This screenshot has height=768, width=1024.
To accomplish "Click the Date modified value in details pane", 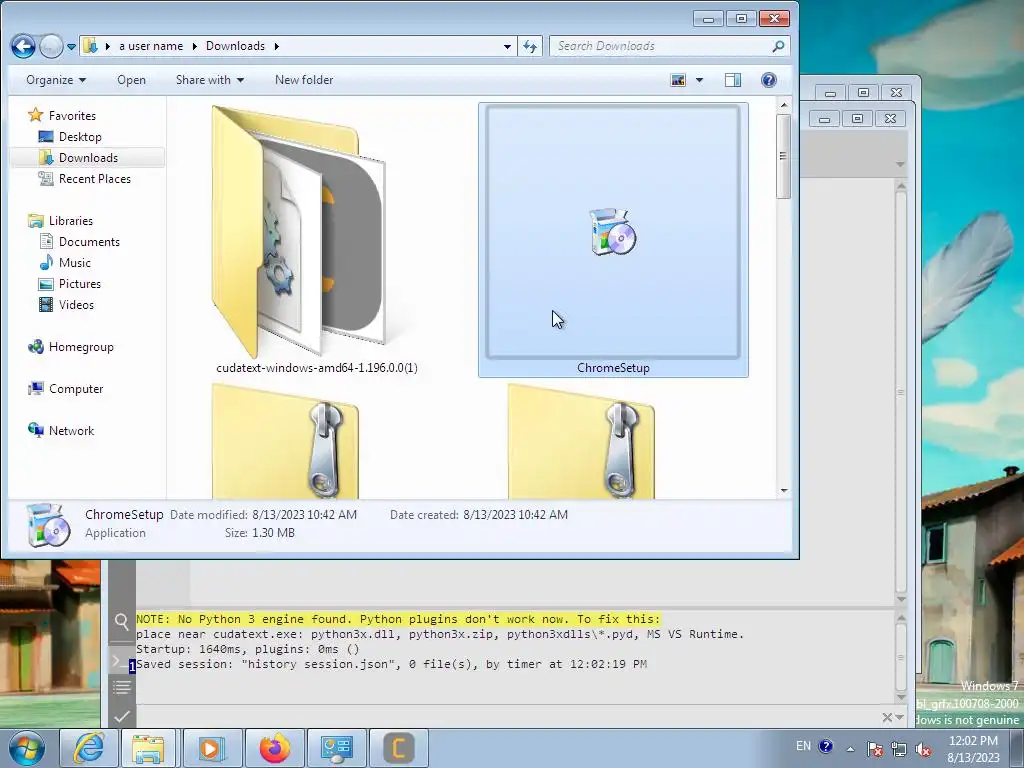I will pos(304,515).
